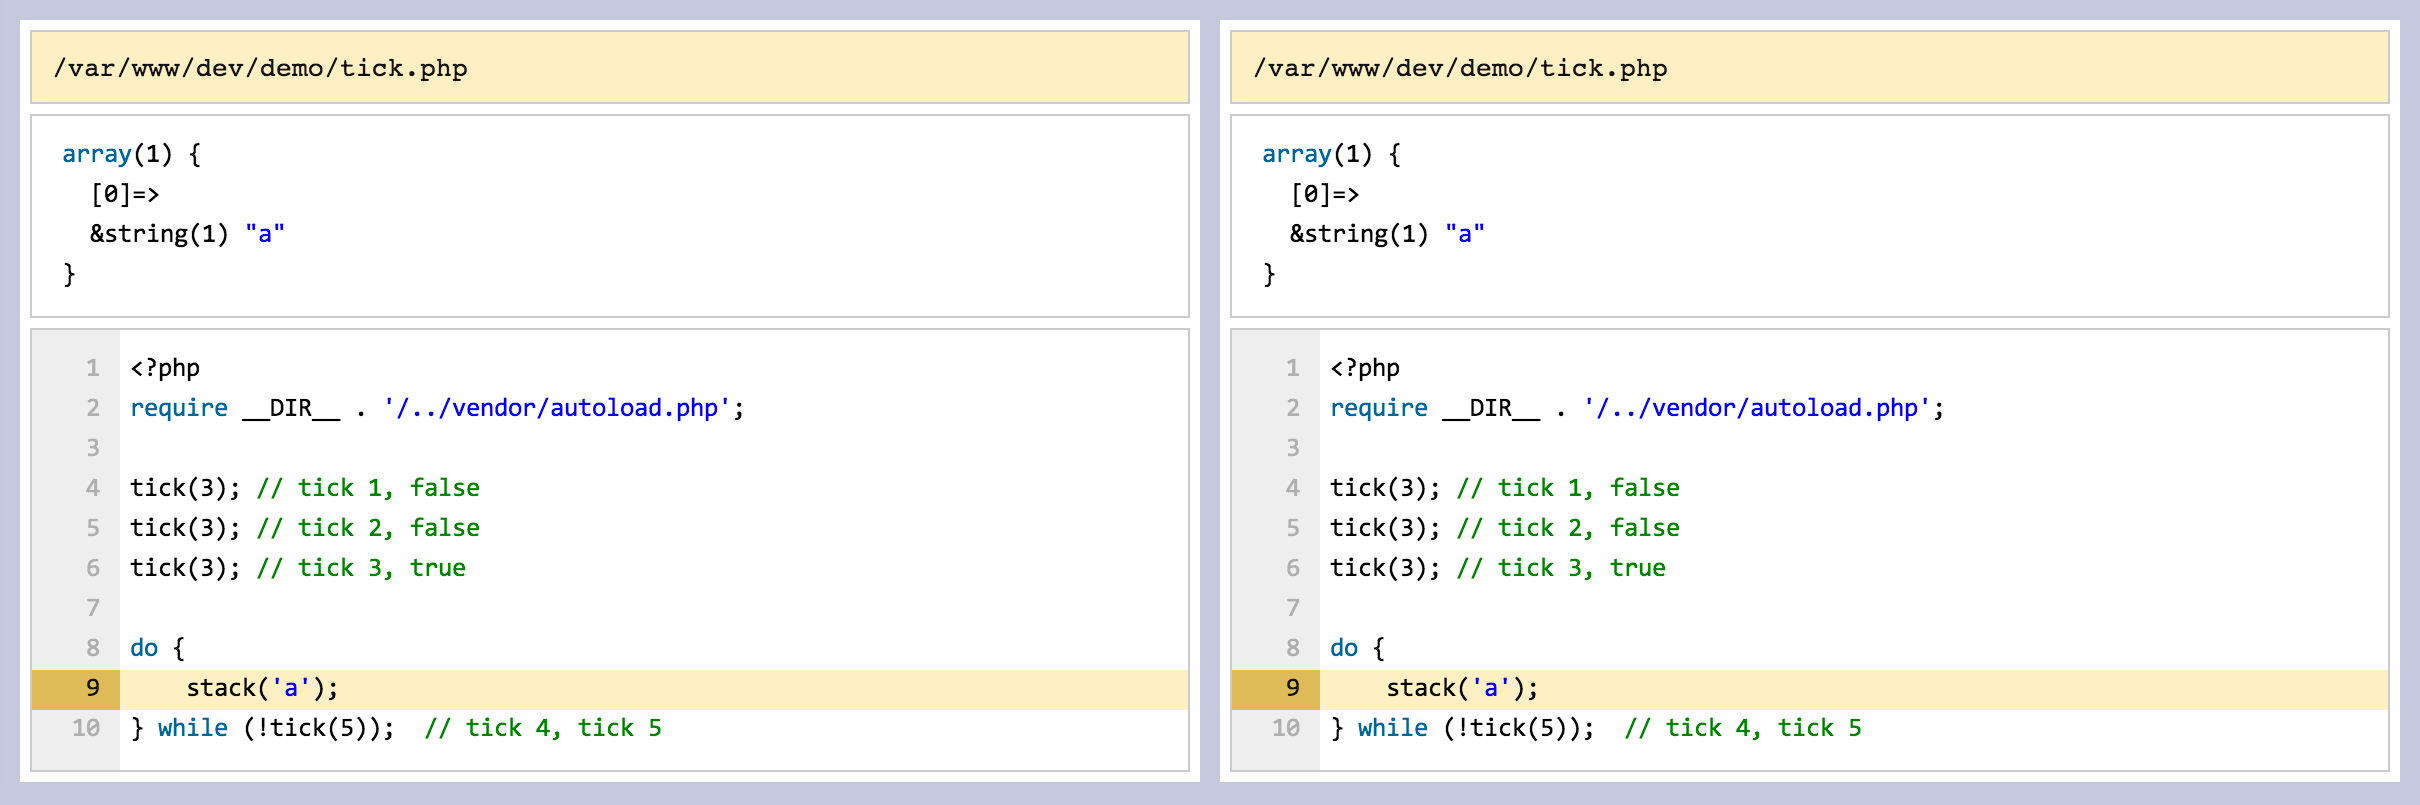2420x805 pixels.
Task: Click line number 6 in the left panel gutter
Action: [92, 568]
